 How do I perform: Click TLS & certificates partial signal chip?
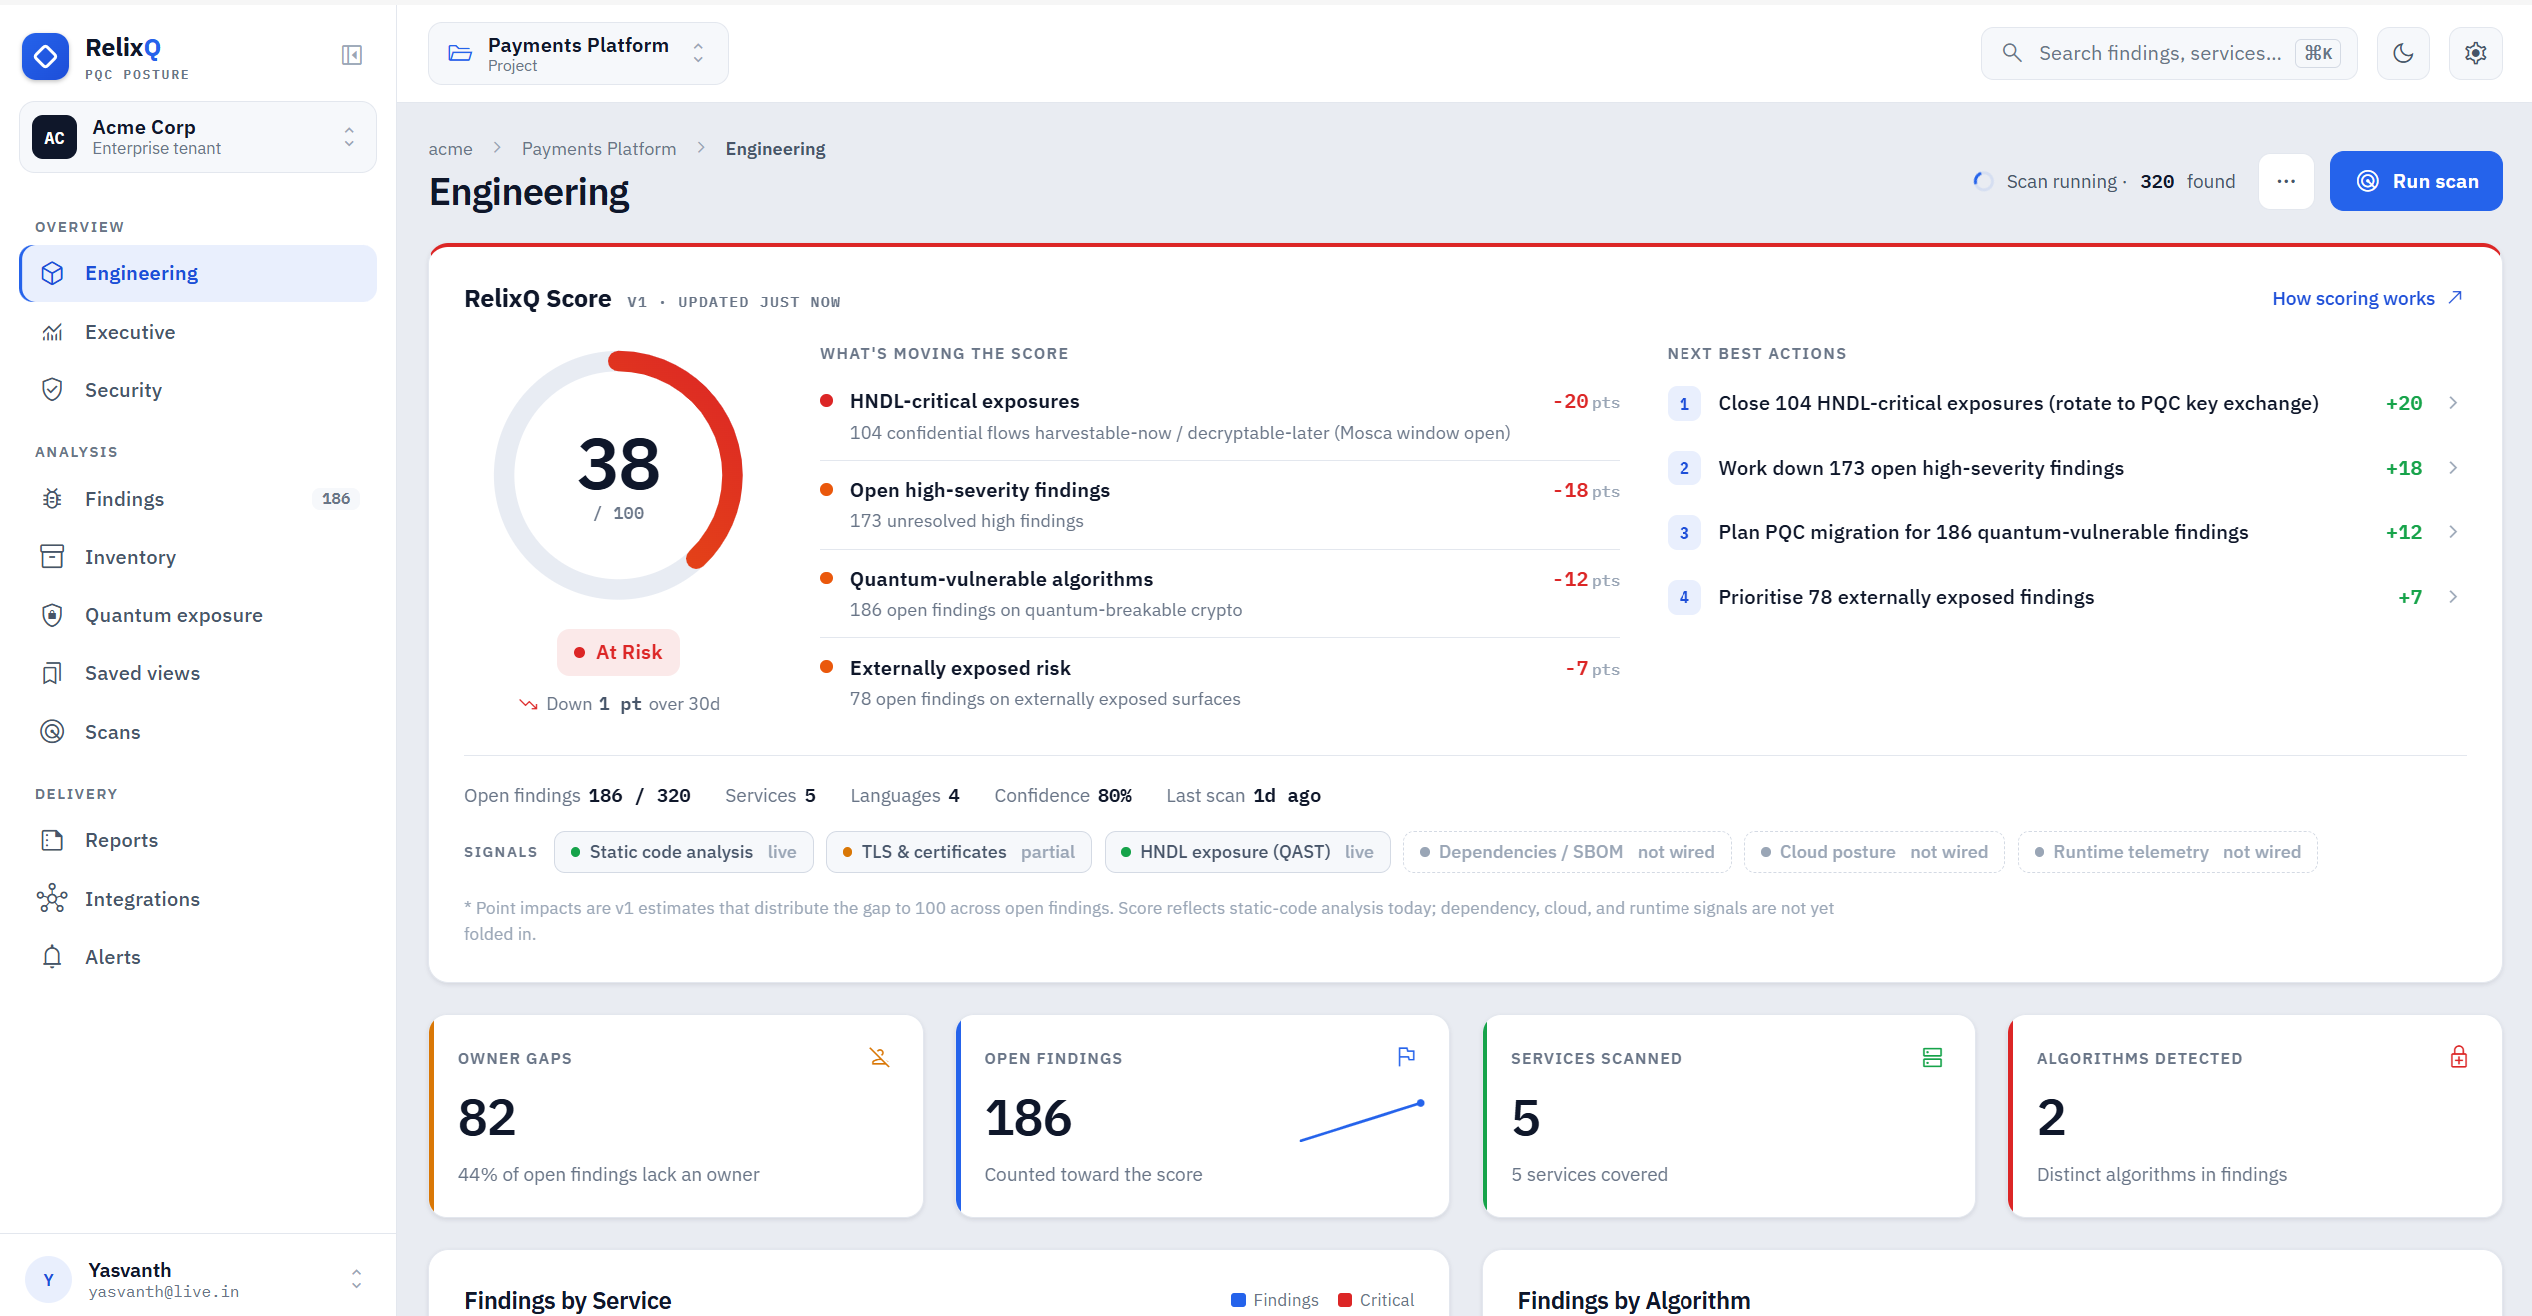(958, 852)
